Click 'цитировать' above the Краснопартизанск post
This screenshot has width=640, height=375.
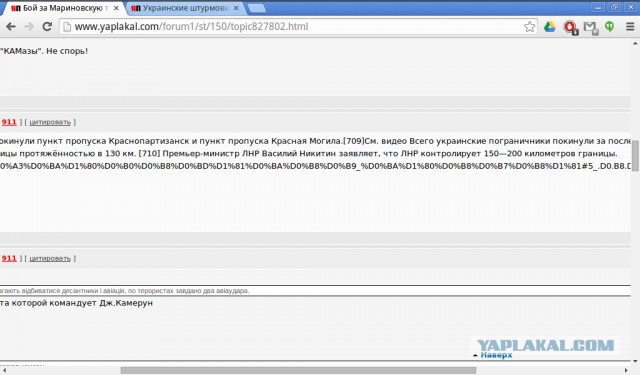tap(50, 122)
